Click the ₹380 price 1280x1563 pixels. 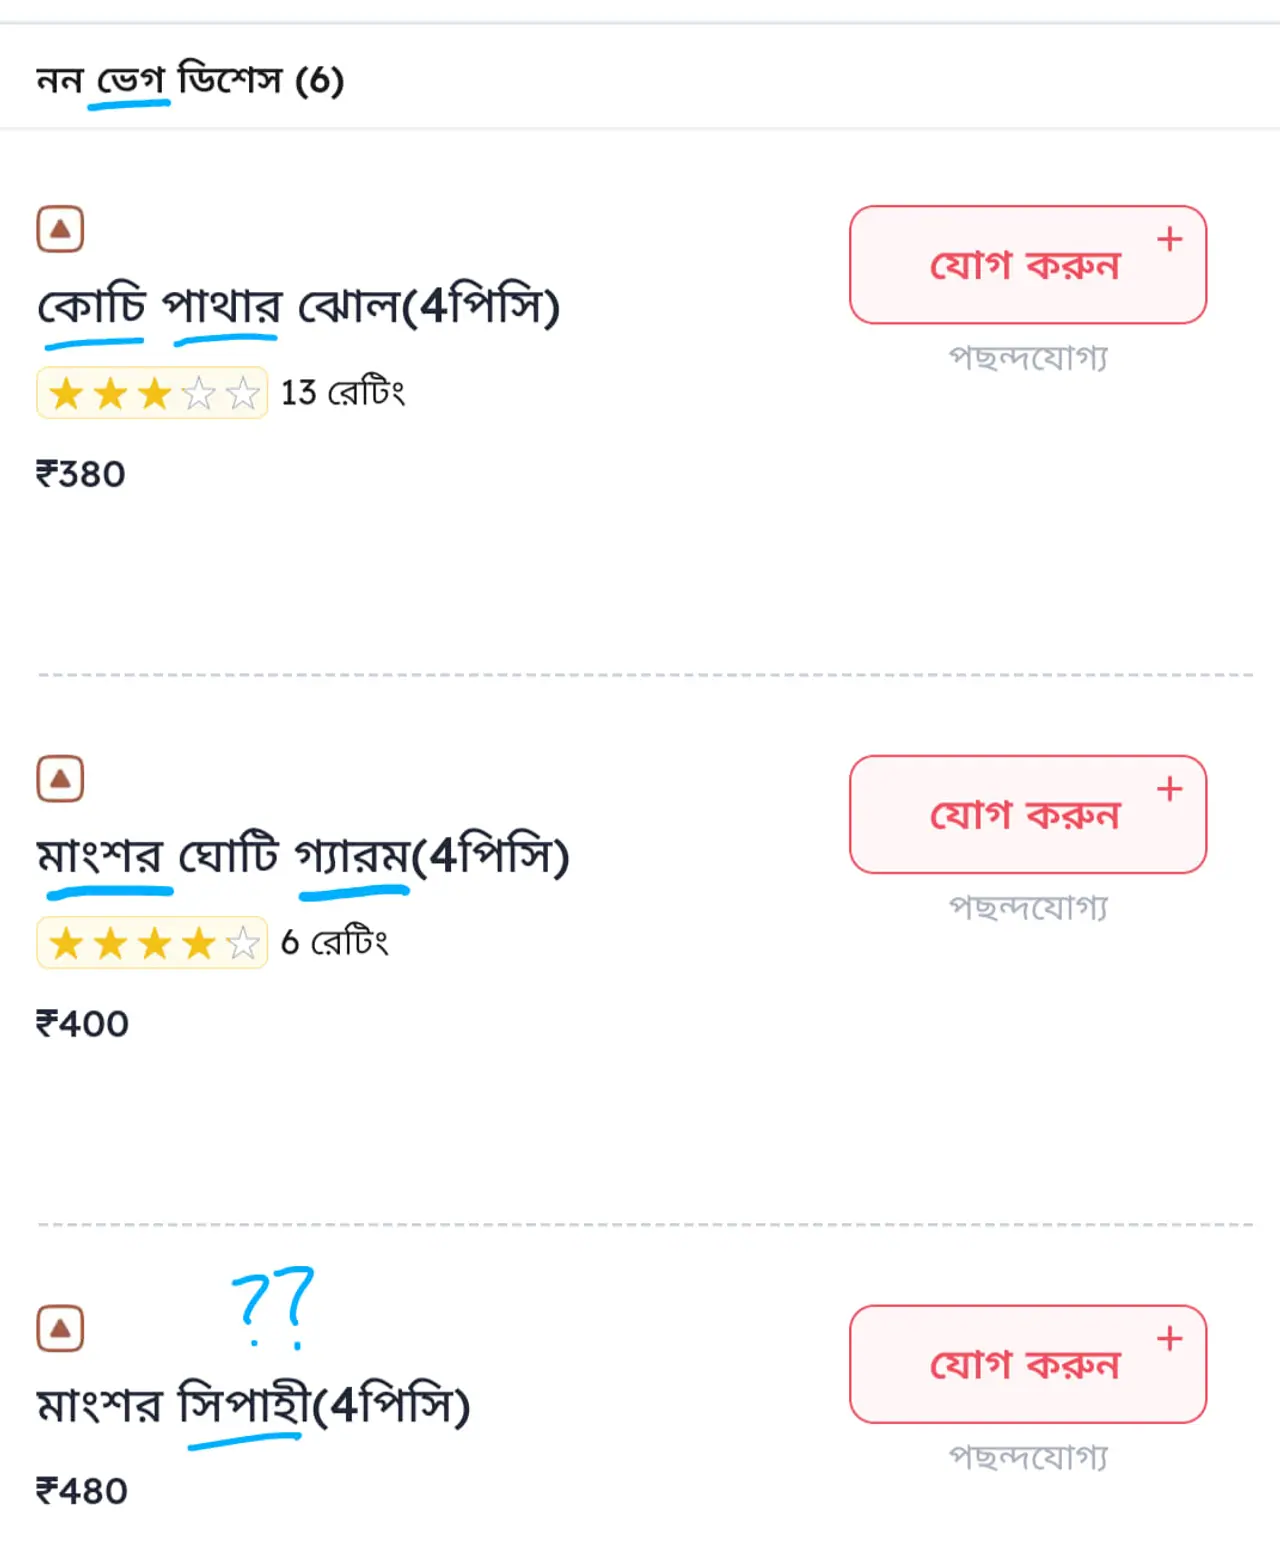tap(81, 474)
